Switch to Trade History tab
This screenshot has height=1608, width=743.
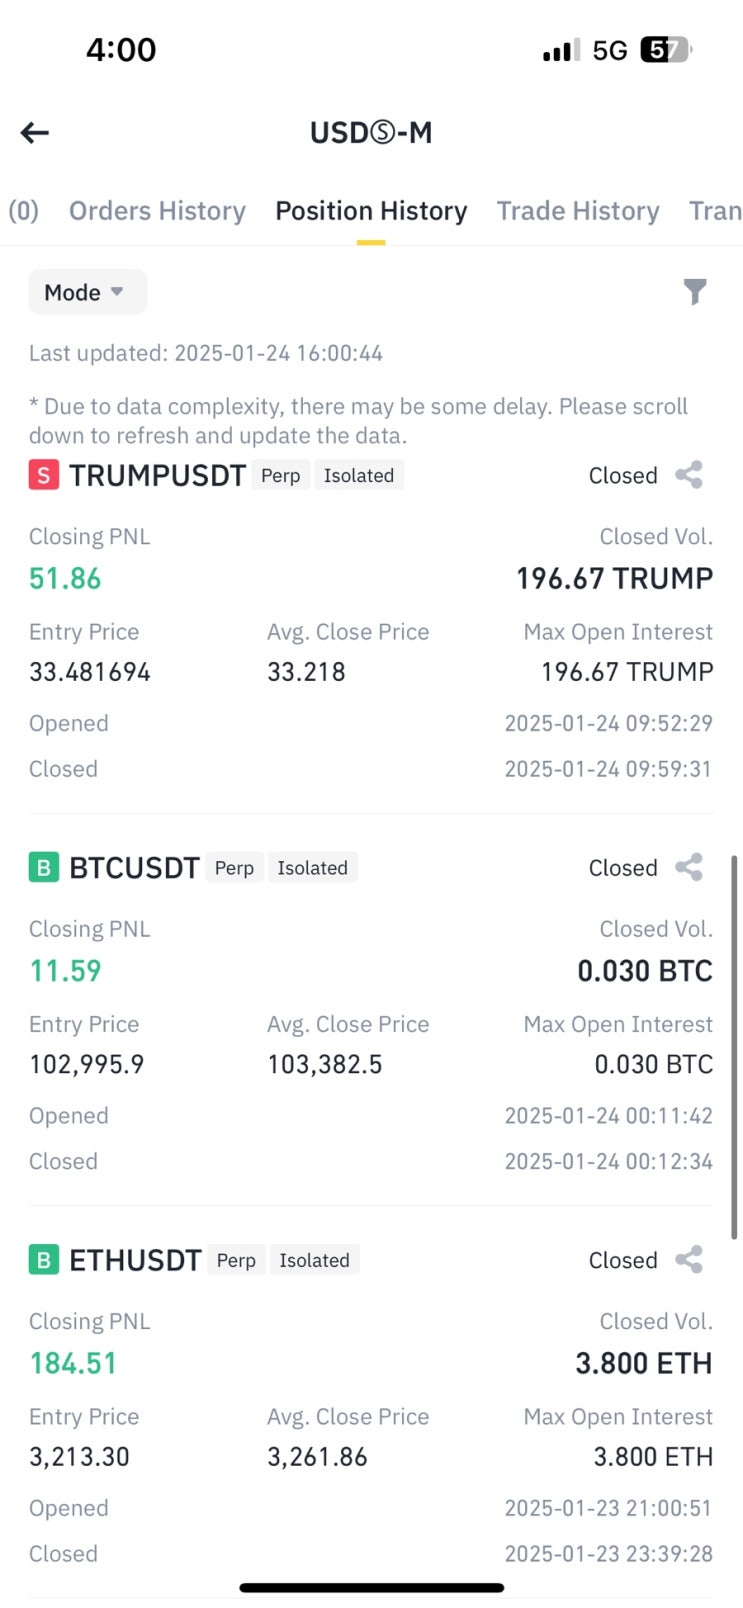(578, 211)
